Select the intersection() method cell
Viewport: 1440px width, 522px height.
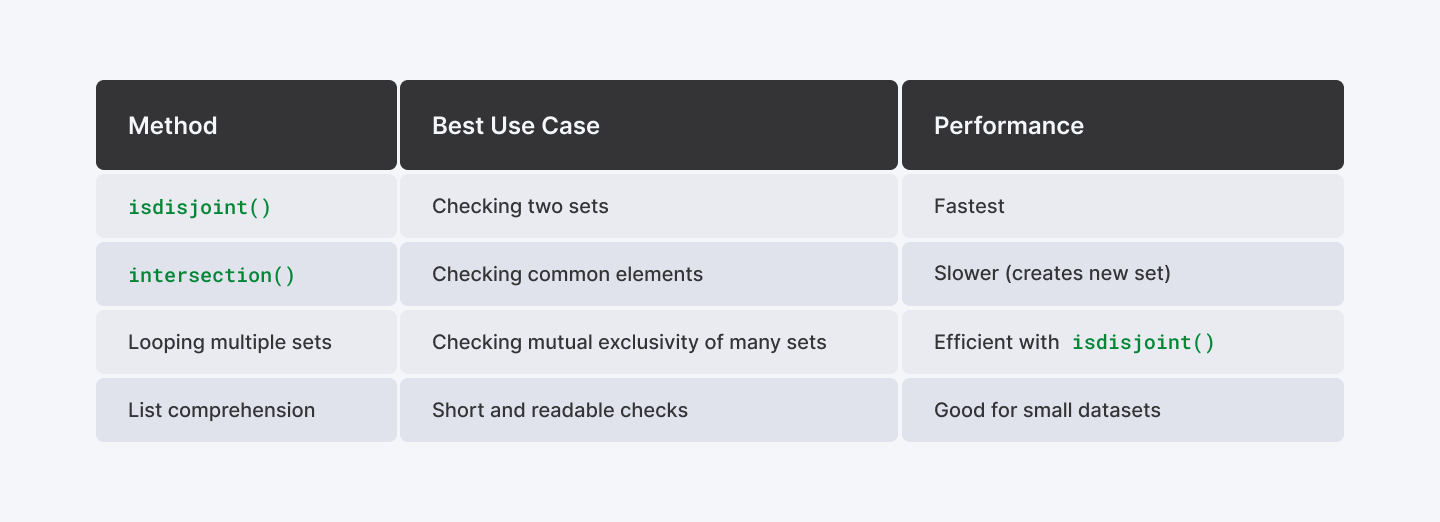click(246, 274)
